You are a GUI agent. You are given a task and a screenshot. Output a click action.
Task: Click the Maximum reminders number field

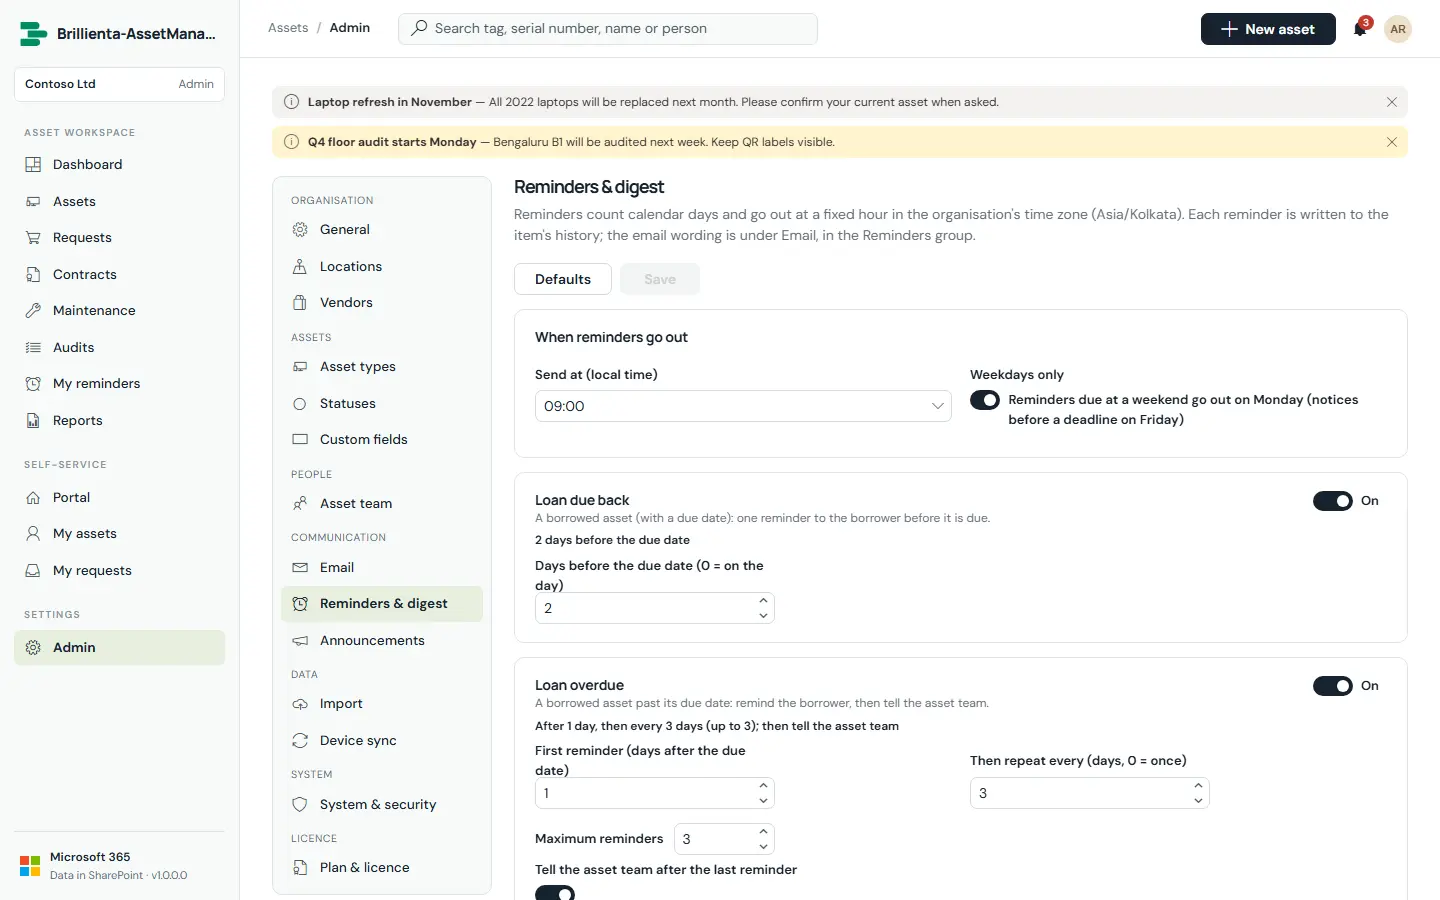725,839
